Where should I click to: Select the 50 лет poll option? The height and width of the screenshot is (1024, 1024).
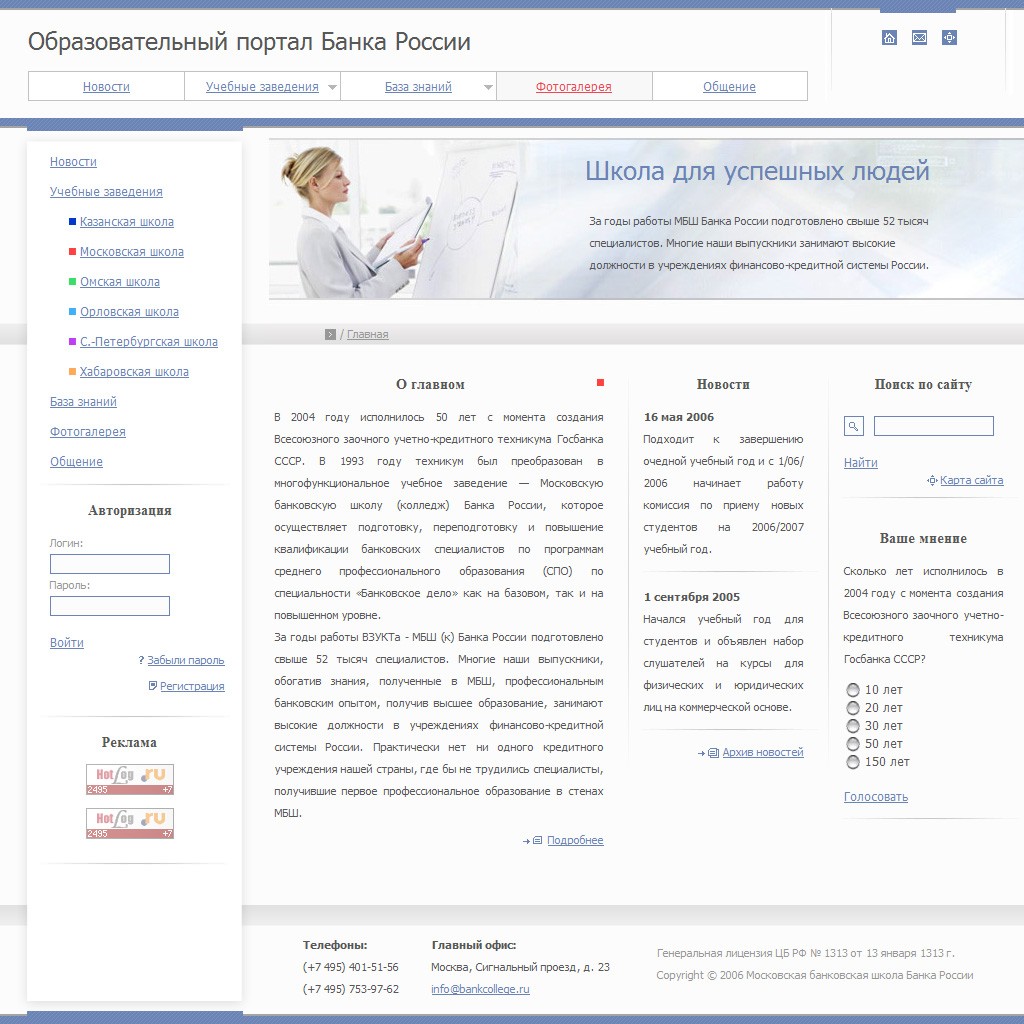click(853, 744)
